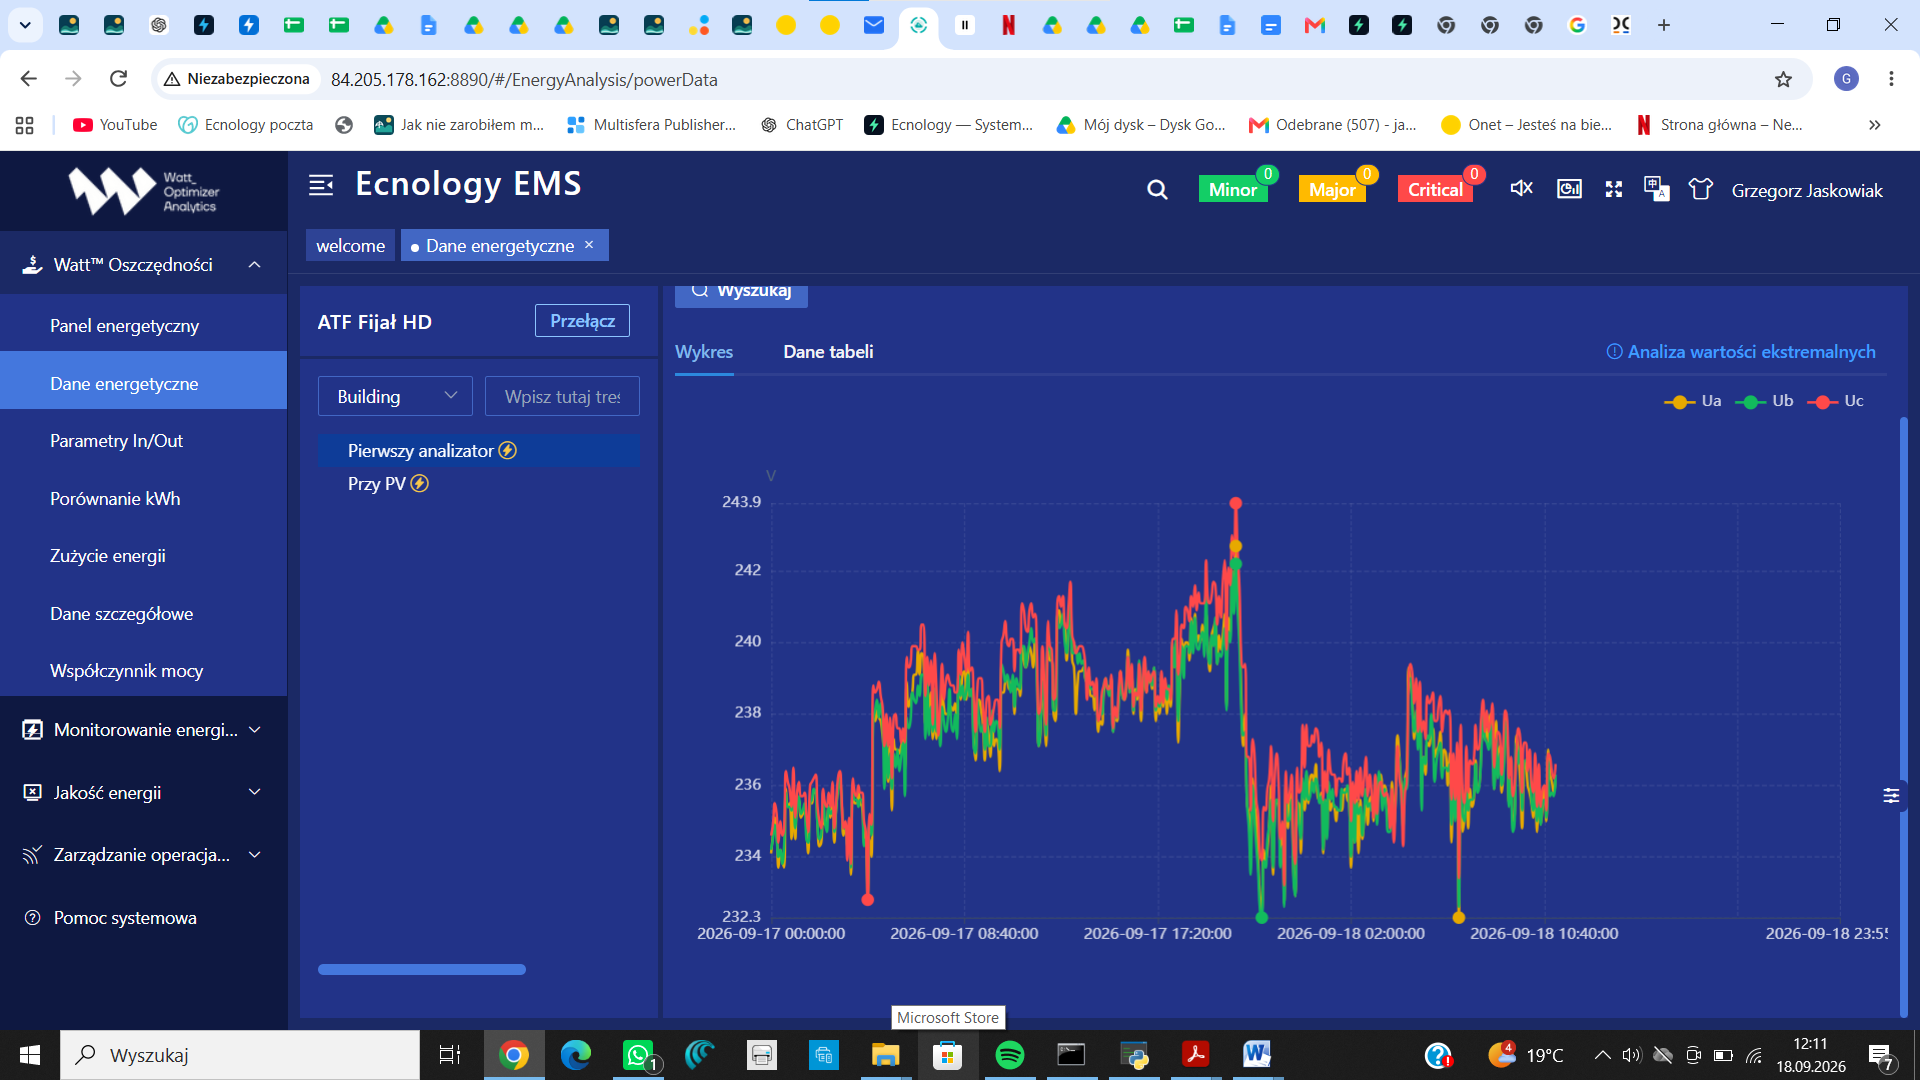The image size is (1920, 1080).
Task: Close Dane energetyczne tab with X
Action: click(x=589, y=245)
